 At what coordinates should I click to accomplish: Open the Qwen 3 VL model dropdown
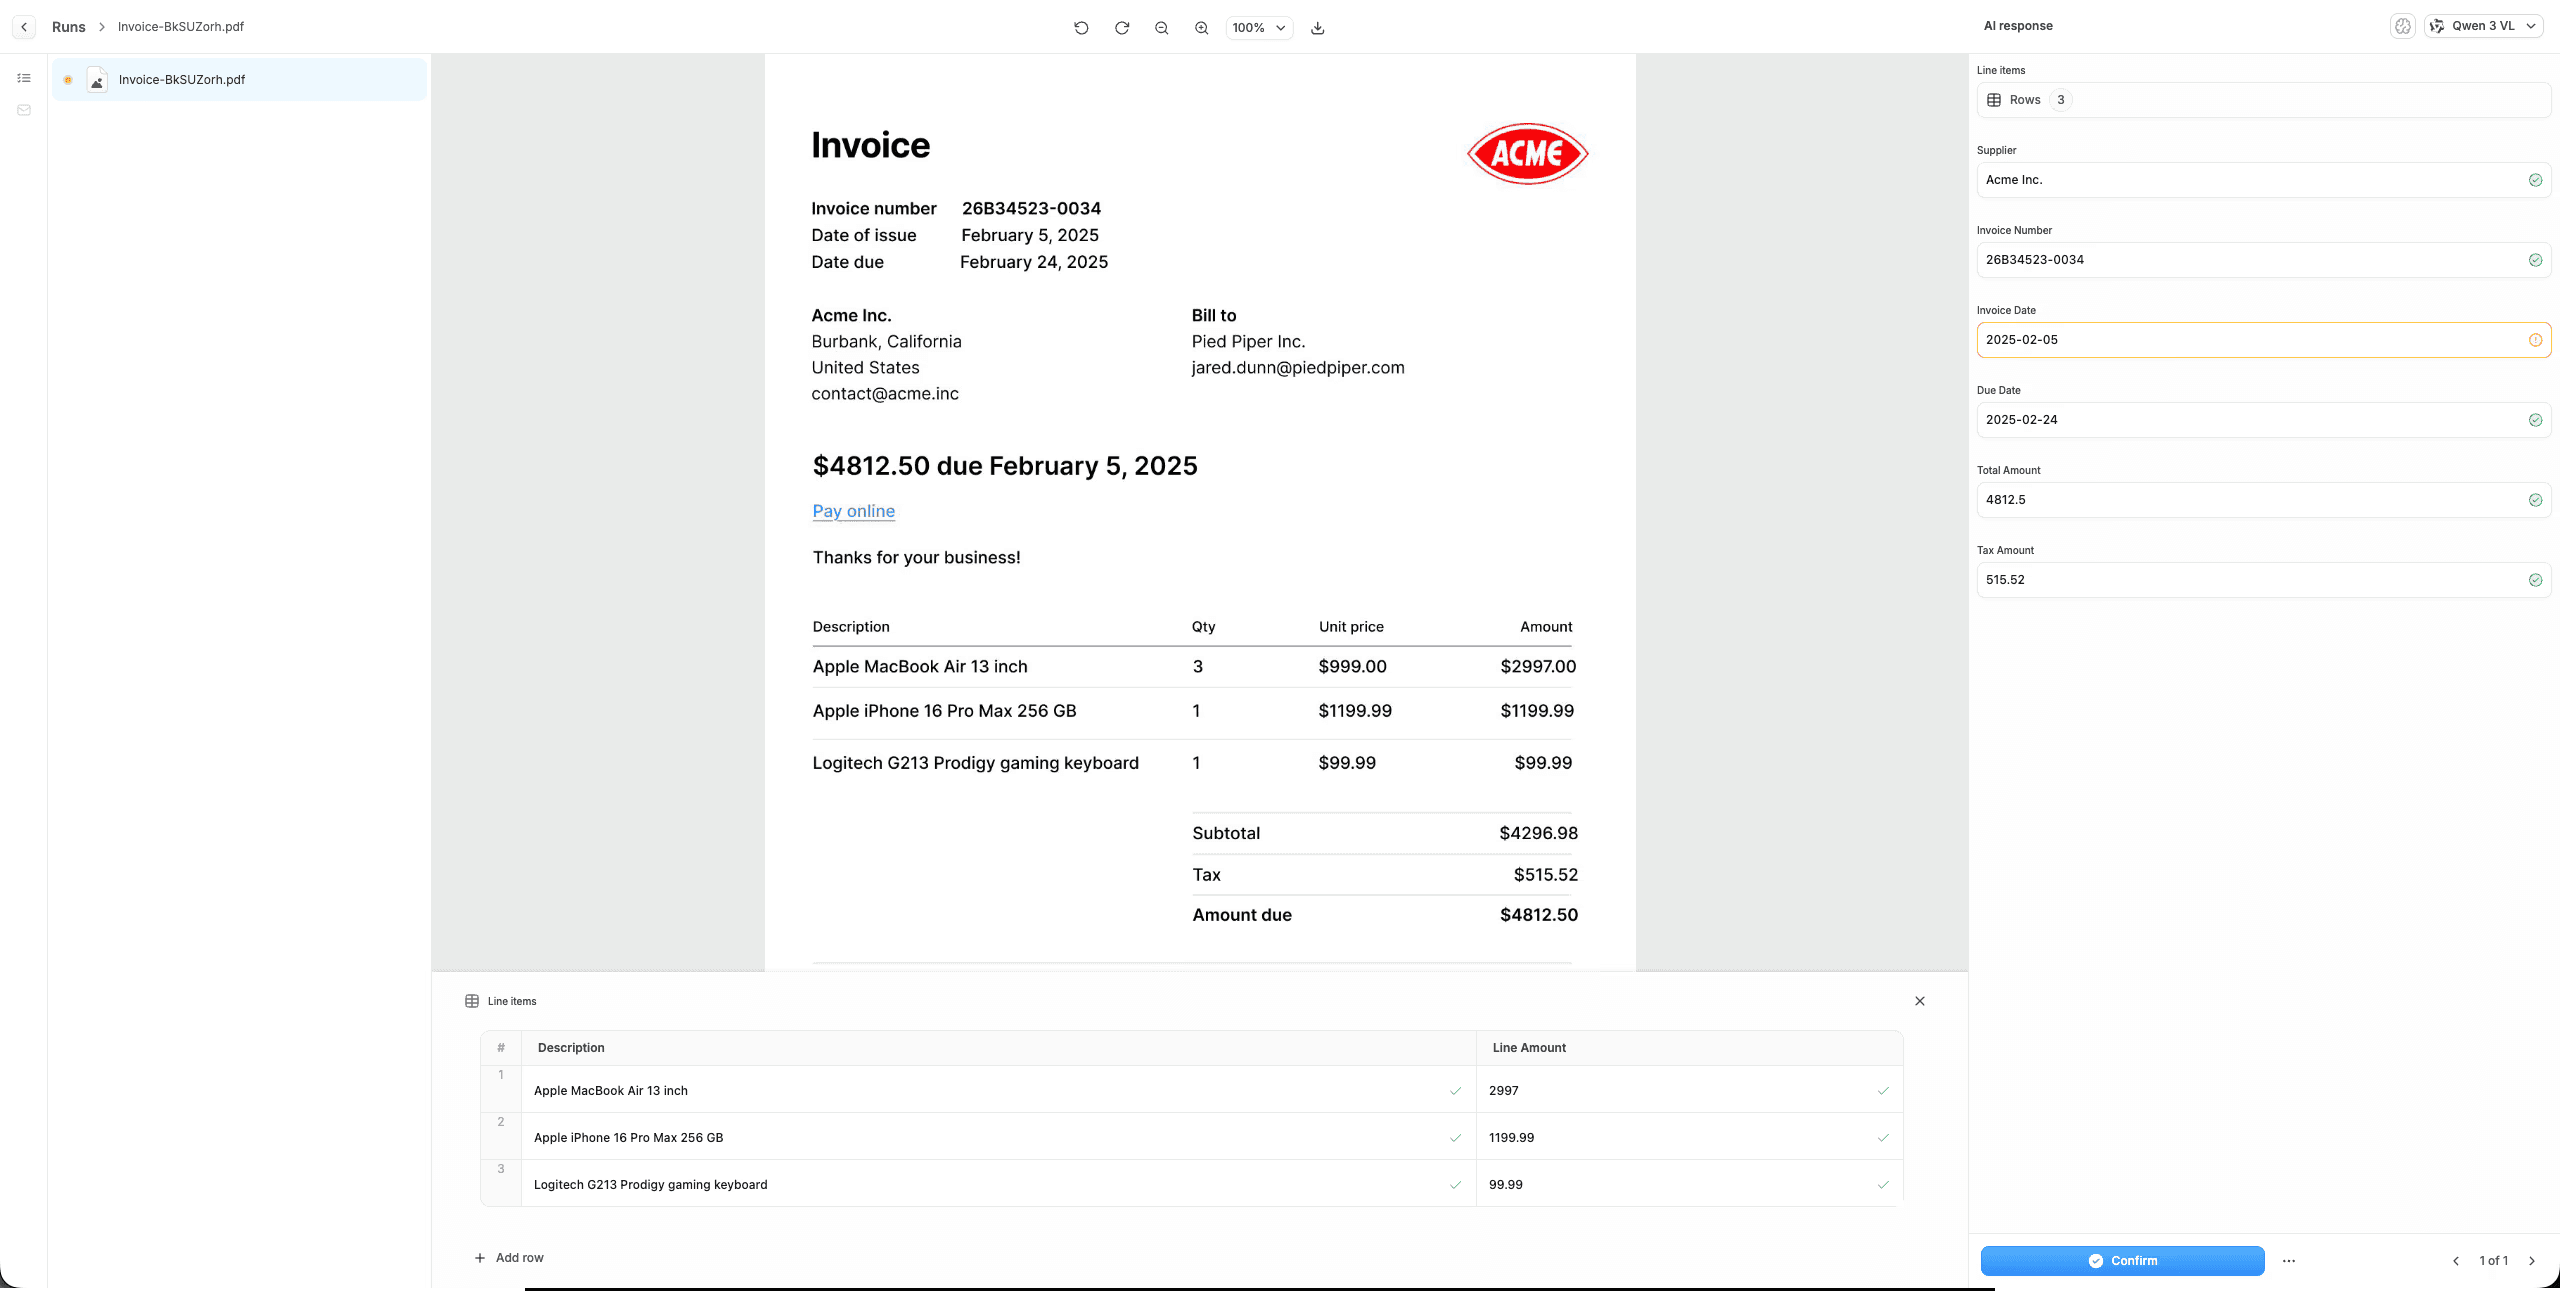click(x=2483, y=26)
